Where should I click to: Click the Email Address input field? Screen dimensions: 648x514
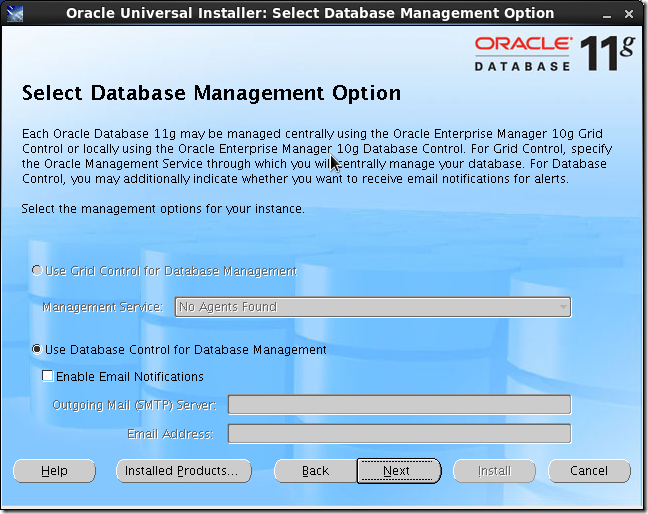400,433
